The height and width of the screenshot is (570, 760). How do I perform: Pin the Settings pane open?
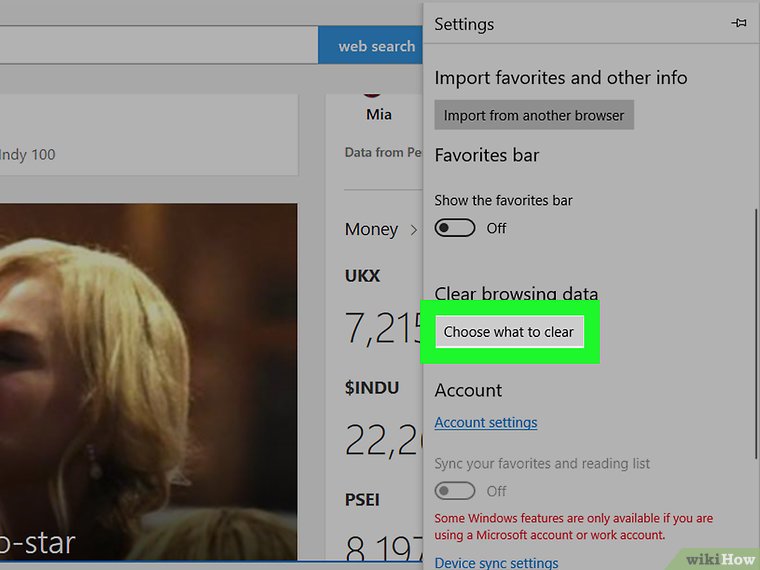pyautogui.click(x=739, y=23)
